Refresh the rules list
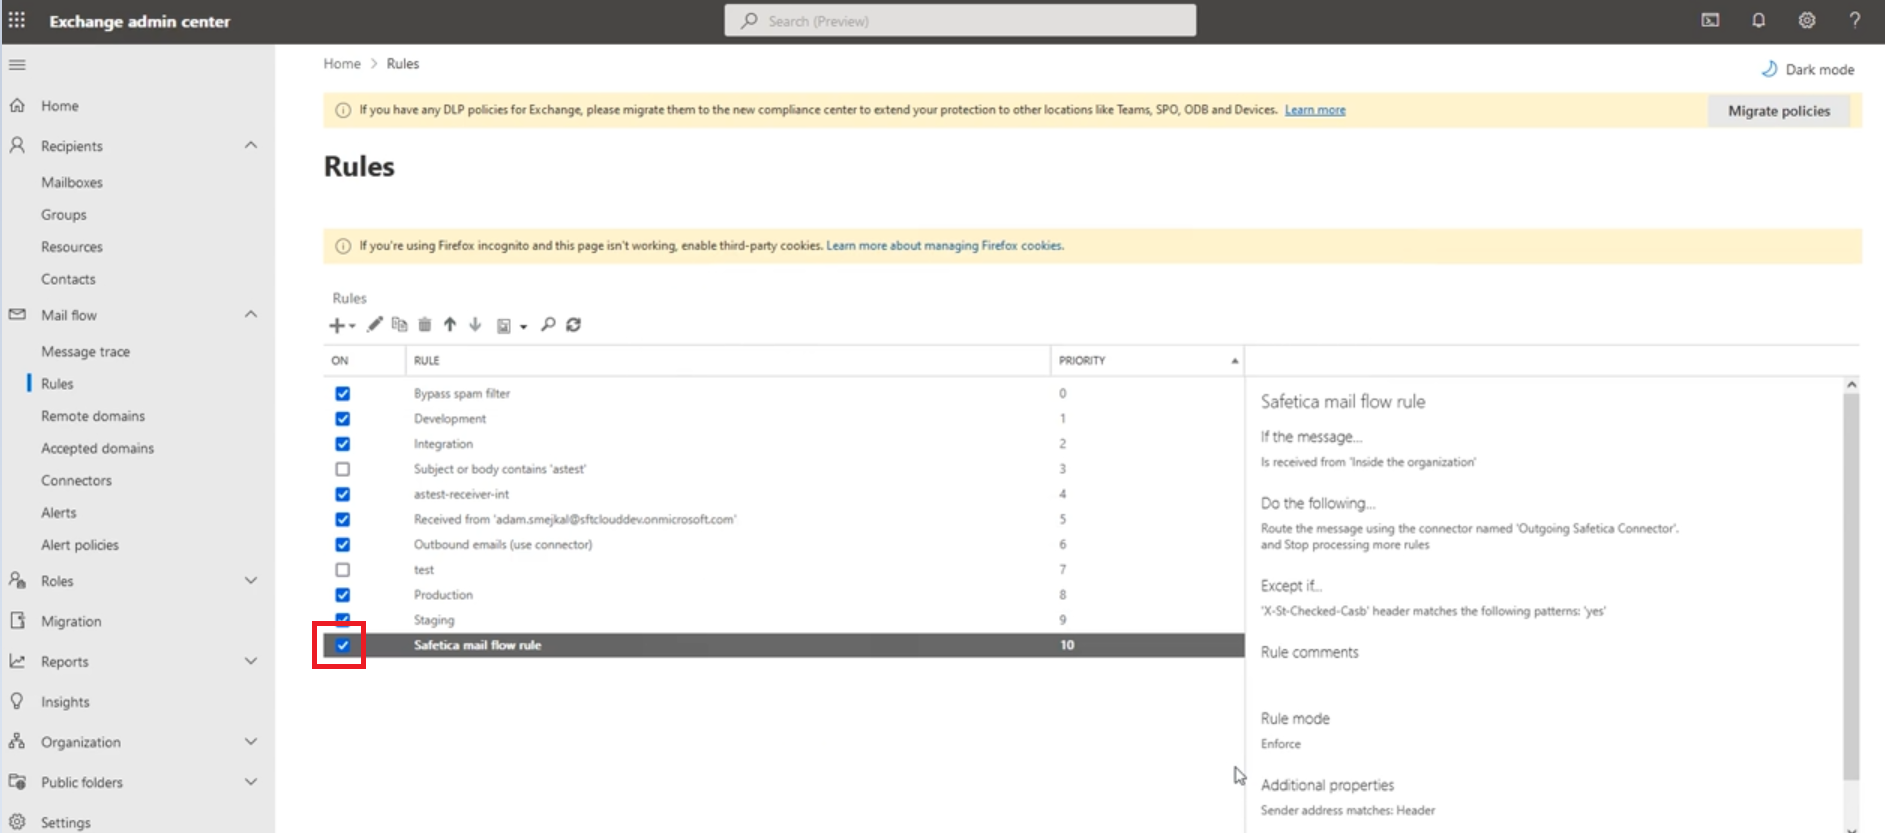This screenshot has height=833, width=1885. (574, 325)
